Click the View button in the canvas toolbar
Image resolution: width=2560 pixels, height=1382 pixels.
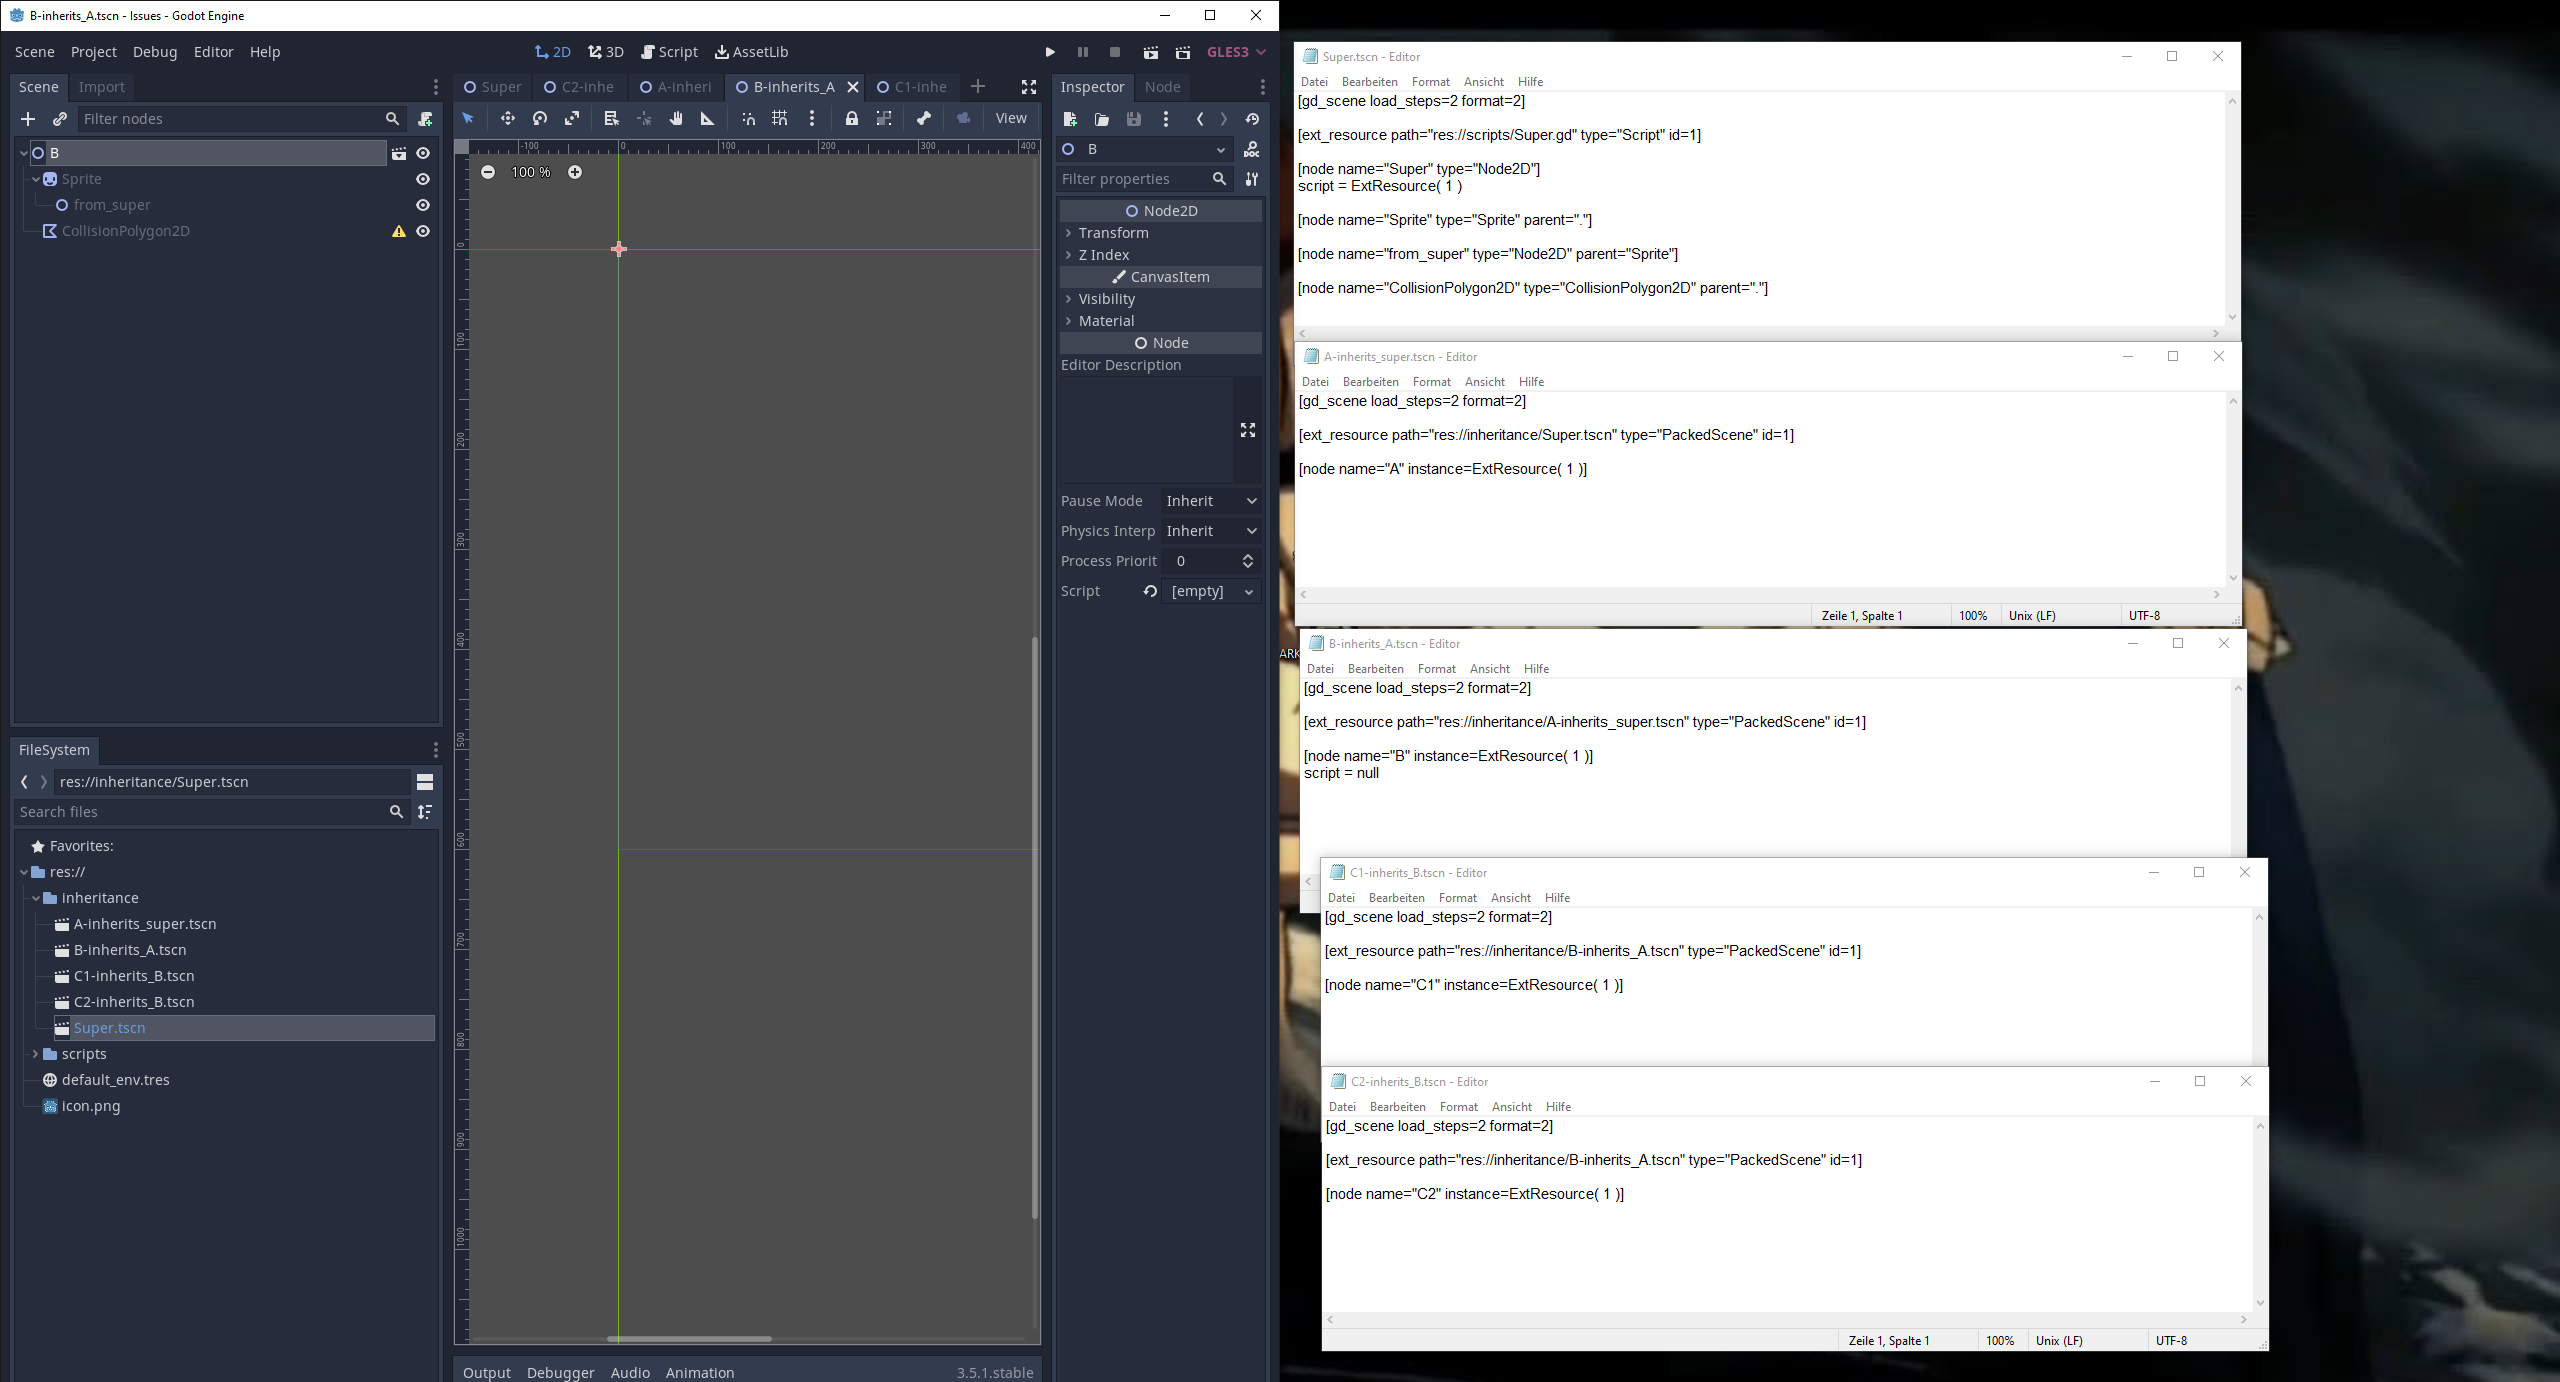1011,118
